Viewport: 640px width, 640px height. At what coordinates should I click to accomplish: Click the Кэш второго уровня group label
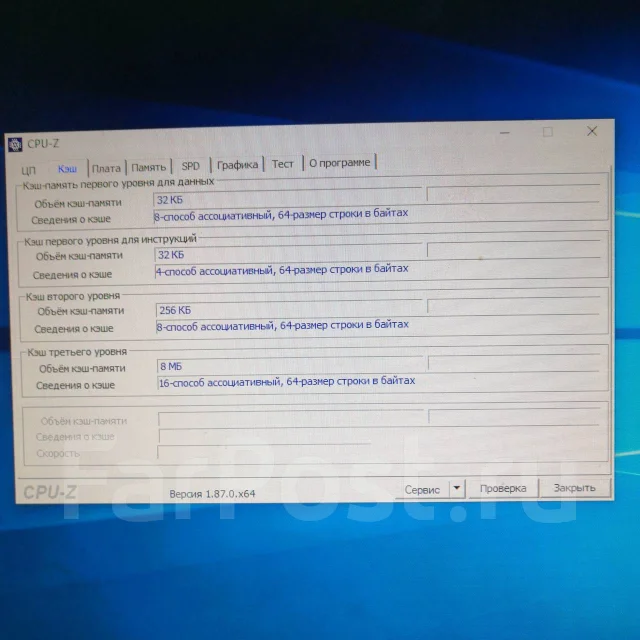click(73, 296)
